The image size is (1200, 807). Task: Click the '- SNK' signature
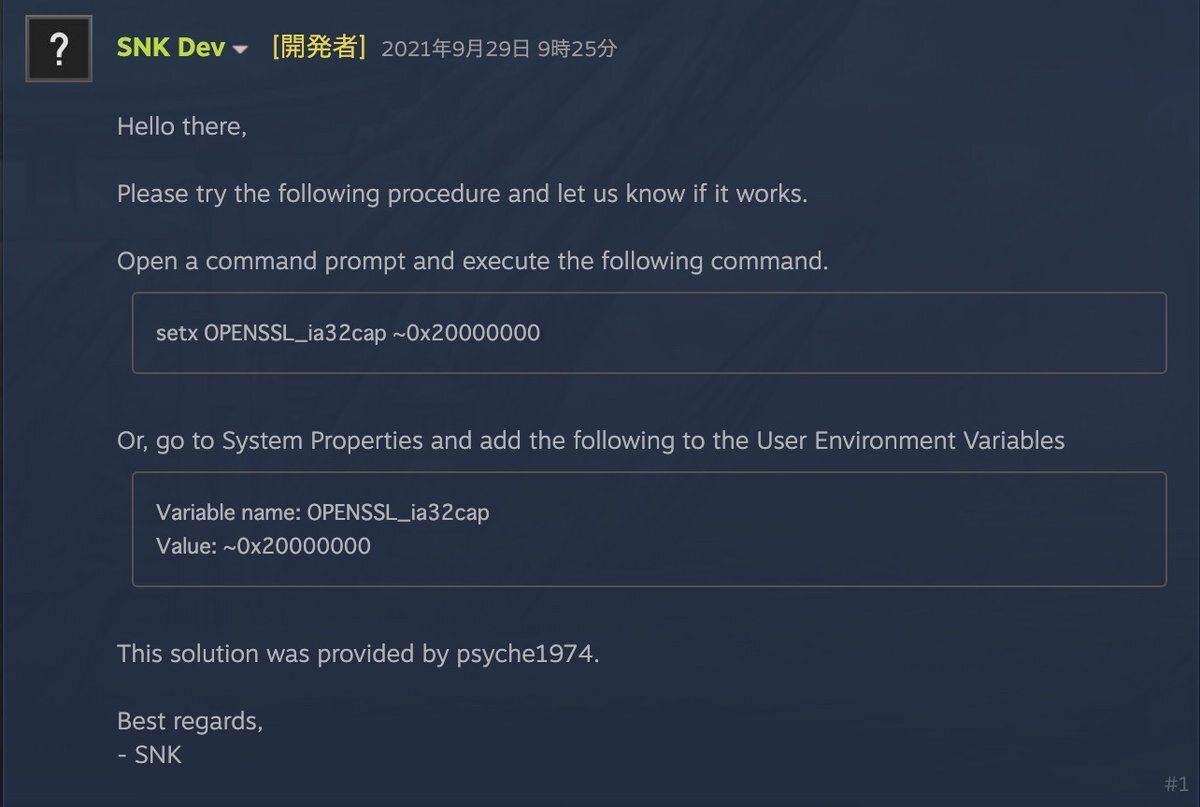pos(149,755)
